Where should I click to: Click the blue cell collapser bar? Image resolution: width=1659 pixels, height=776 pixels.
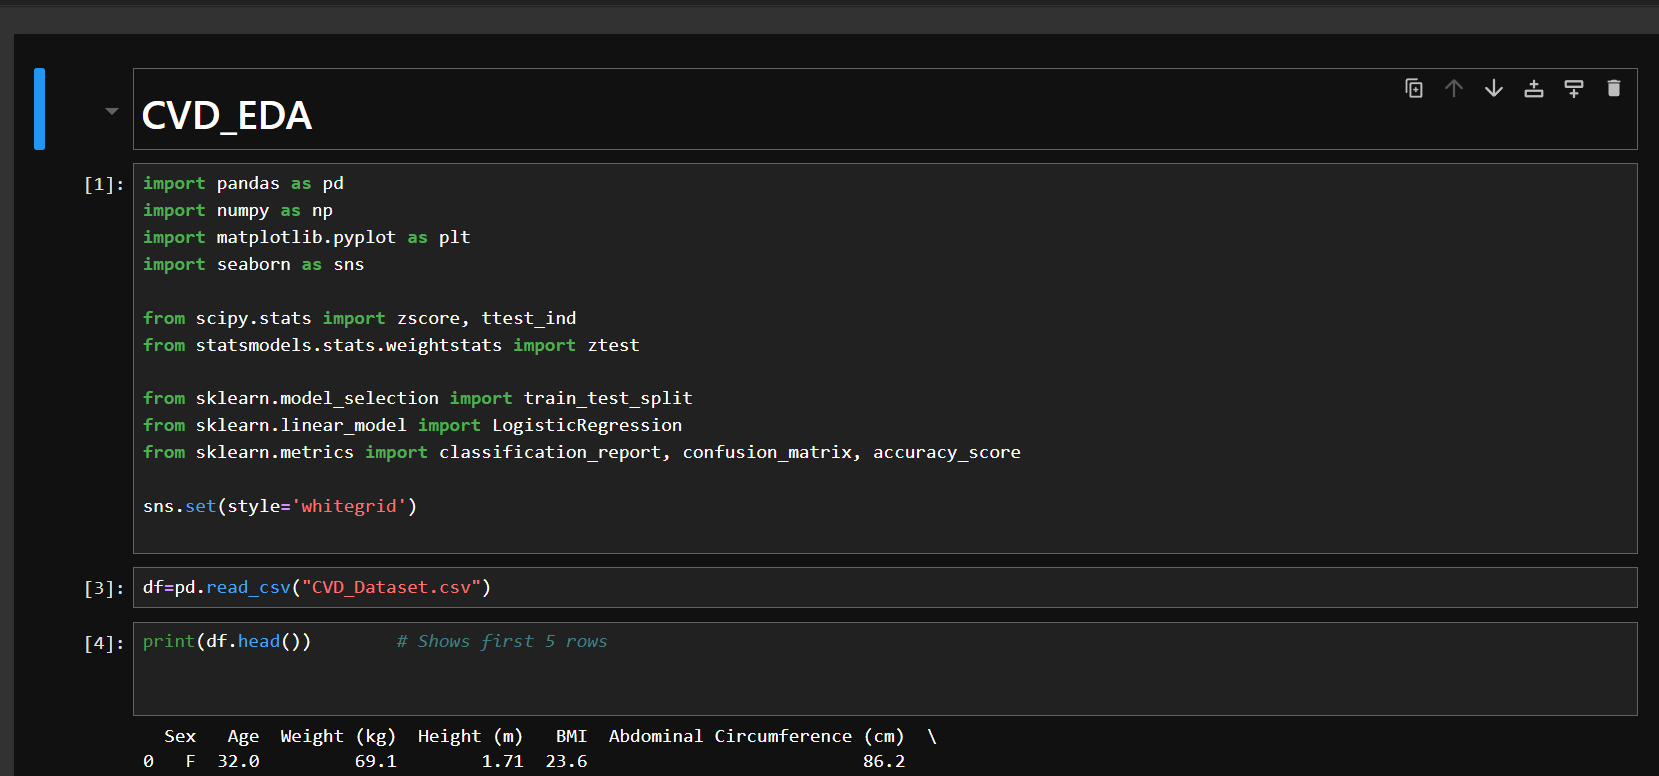[39, 109]
